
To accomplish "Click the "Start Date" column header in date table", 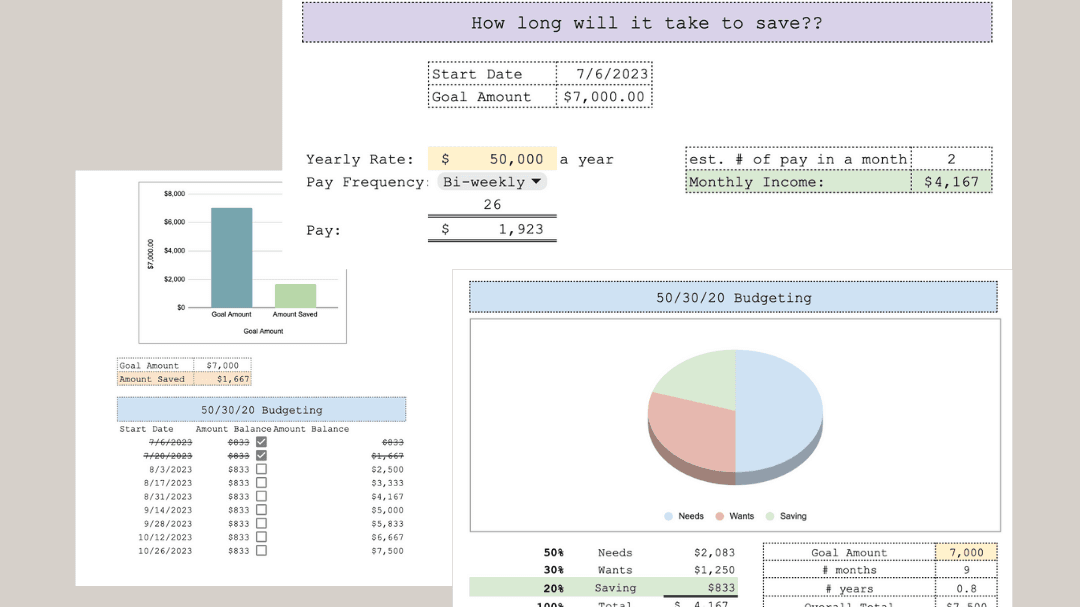I will coord(146,429).
